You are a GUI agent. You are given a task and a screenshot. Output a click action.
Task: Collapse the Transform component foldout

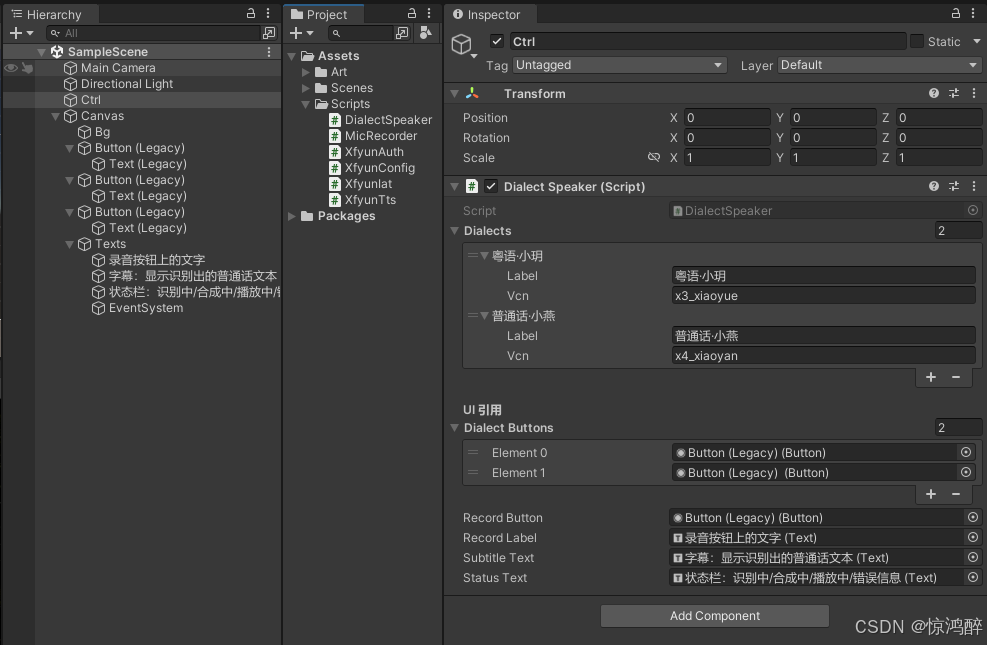coord(454,93)
